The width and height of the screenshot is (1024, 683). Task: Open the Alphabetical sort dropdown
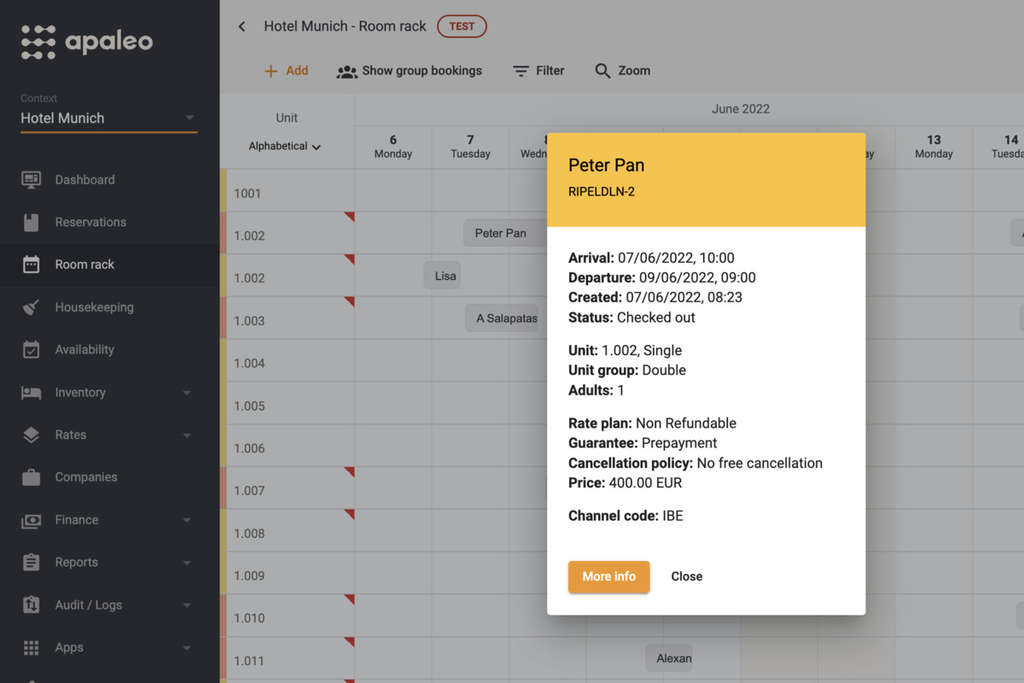[x=285, y=146]
